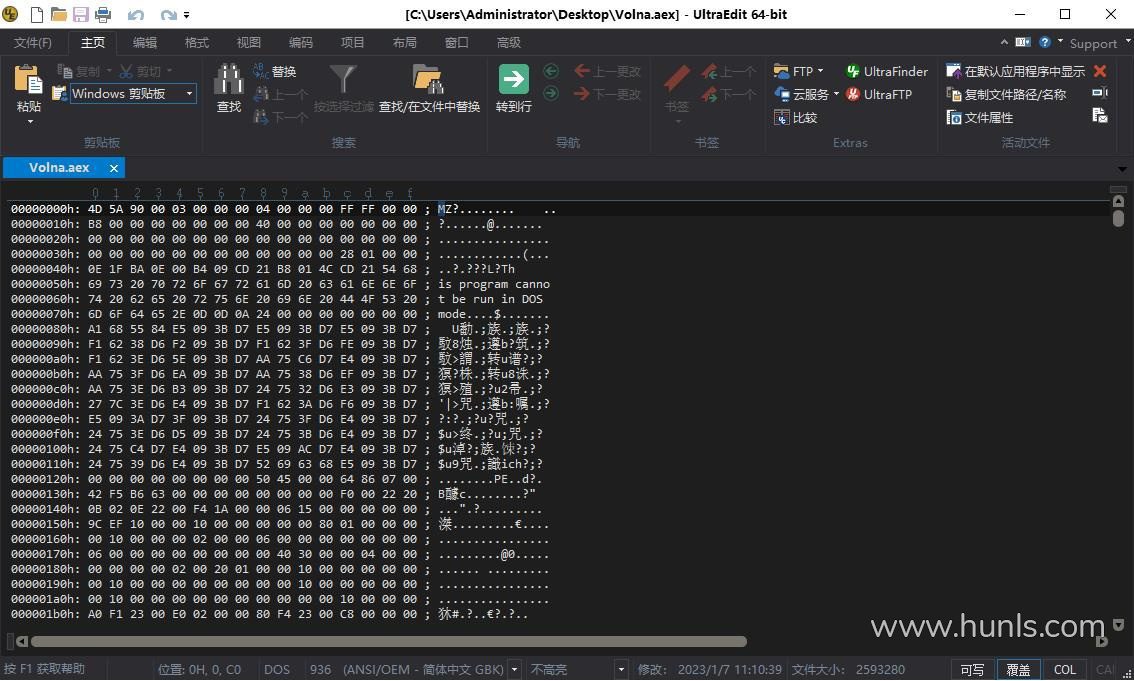Toggle the read/write 可写 status button

[x=972, y=670]
